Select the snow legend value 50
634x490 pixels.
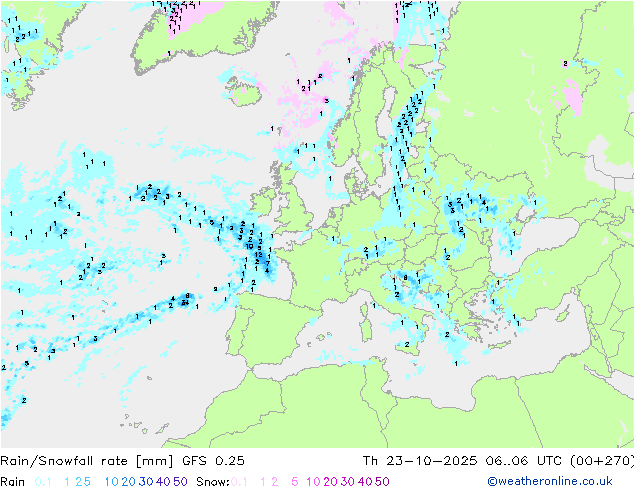(382, 482)
